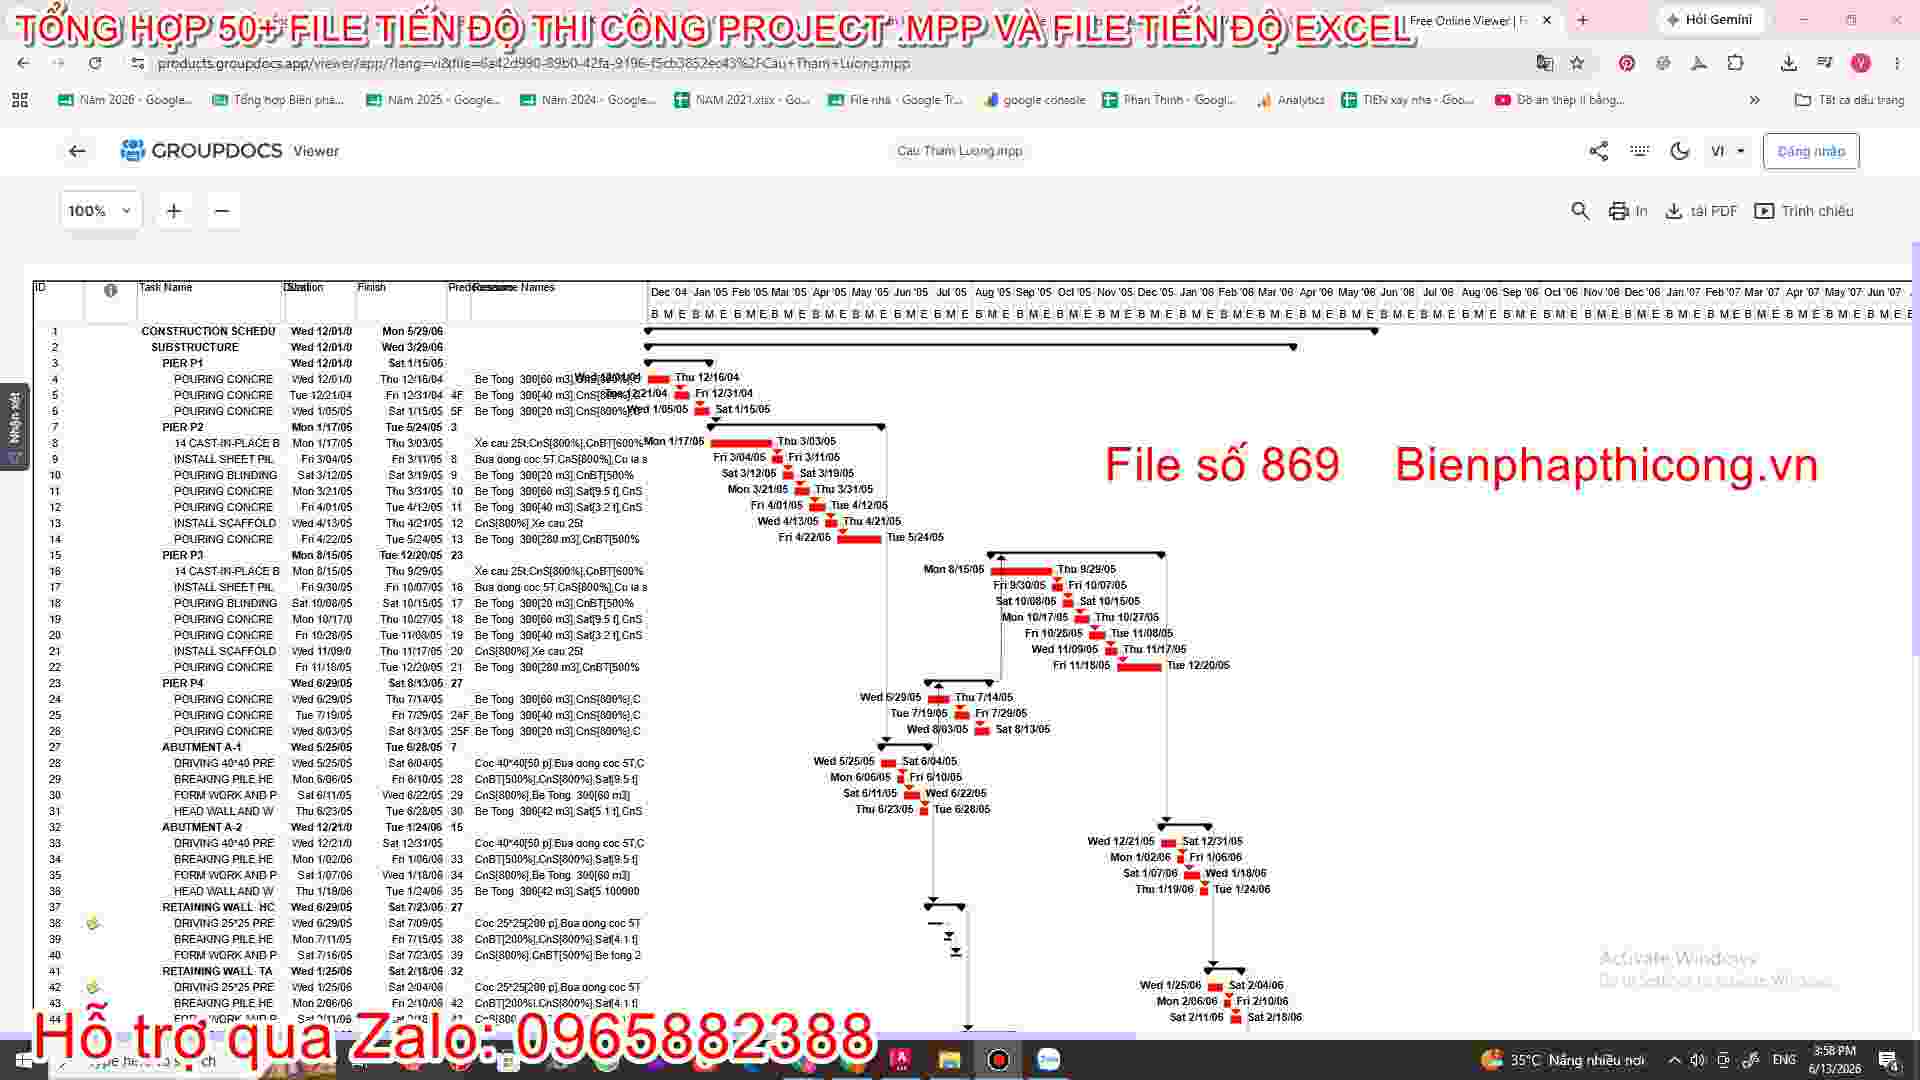Click the plus zoom in button
1920x1080 pixels.
click(174, 211)
